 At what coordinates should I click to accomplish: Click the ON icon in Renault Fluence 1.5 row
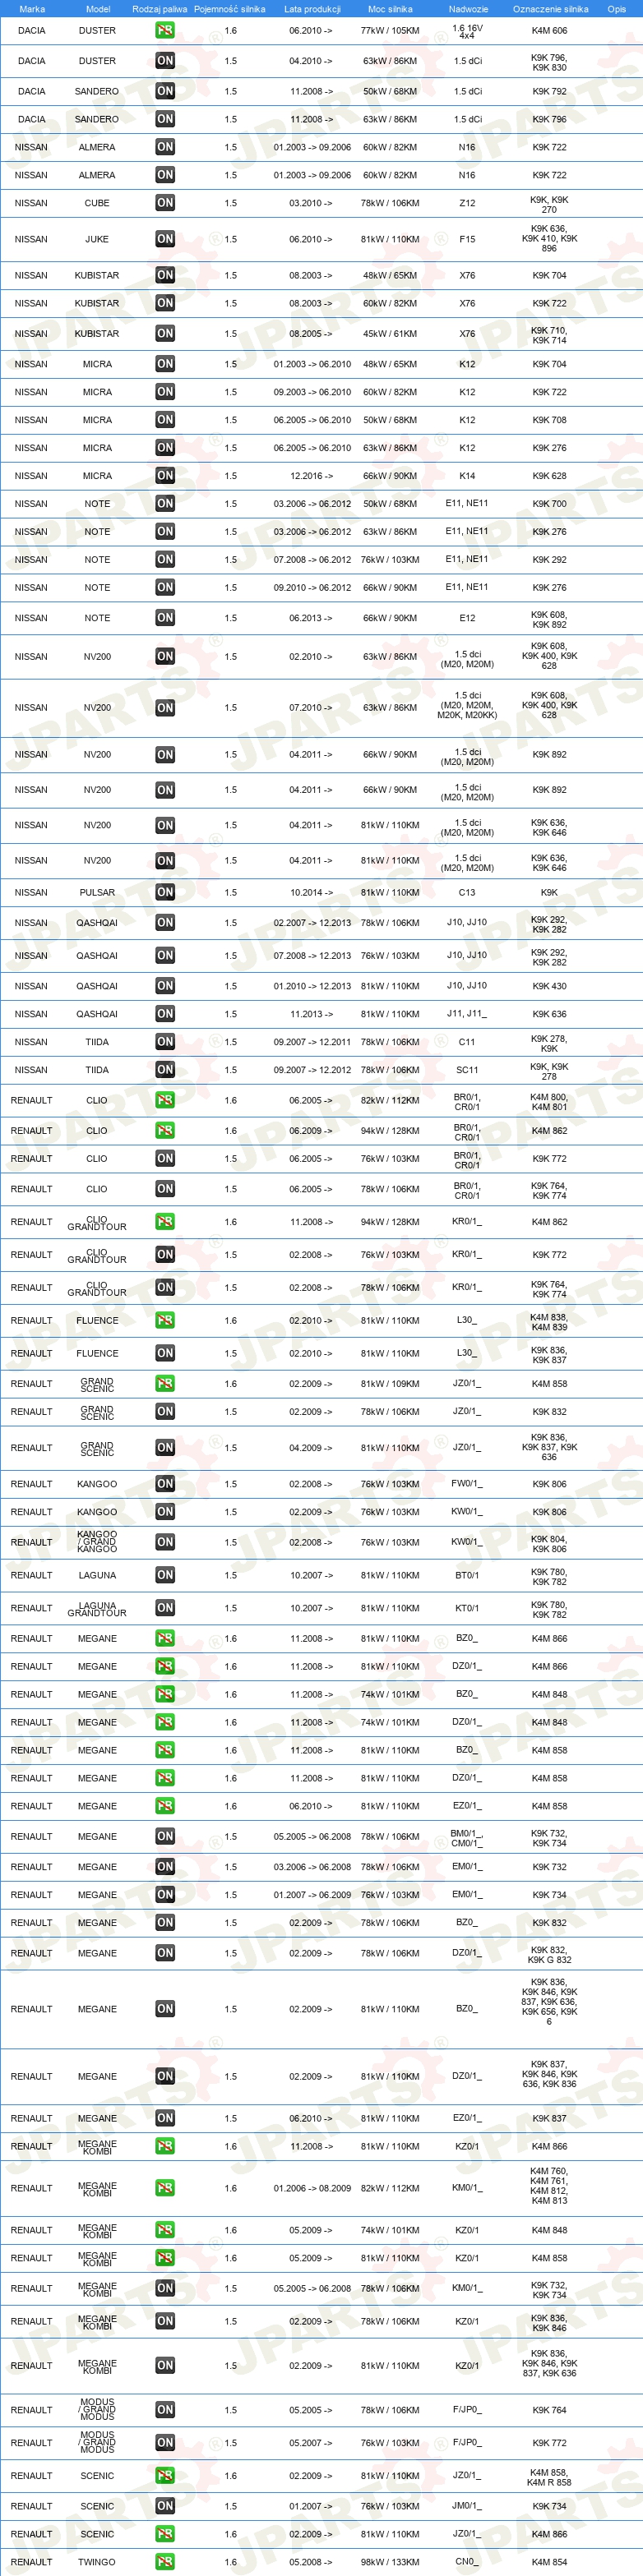pos(165,1353)
